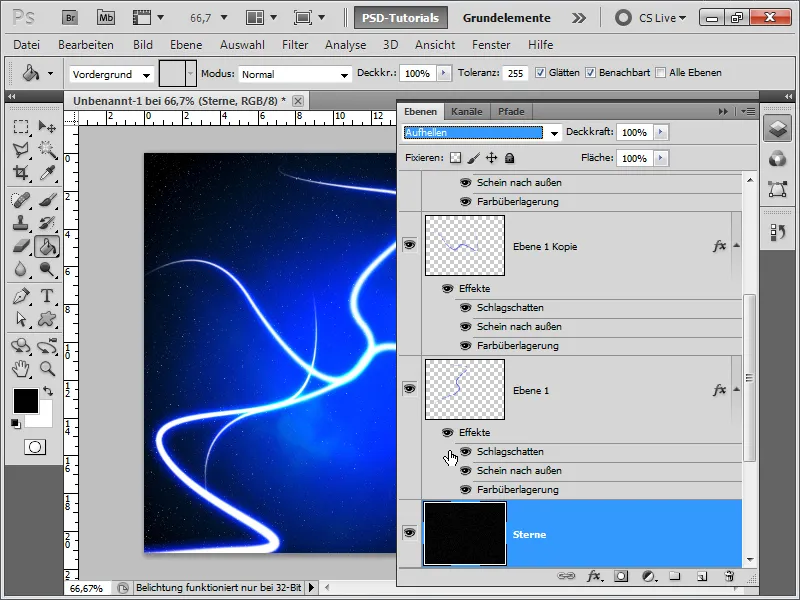Image resolution: width=800 pixels, height=600 pixels.
Task: Open the Layers panel options menu
Action: (748, 111)
